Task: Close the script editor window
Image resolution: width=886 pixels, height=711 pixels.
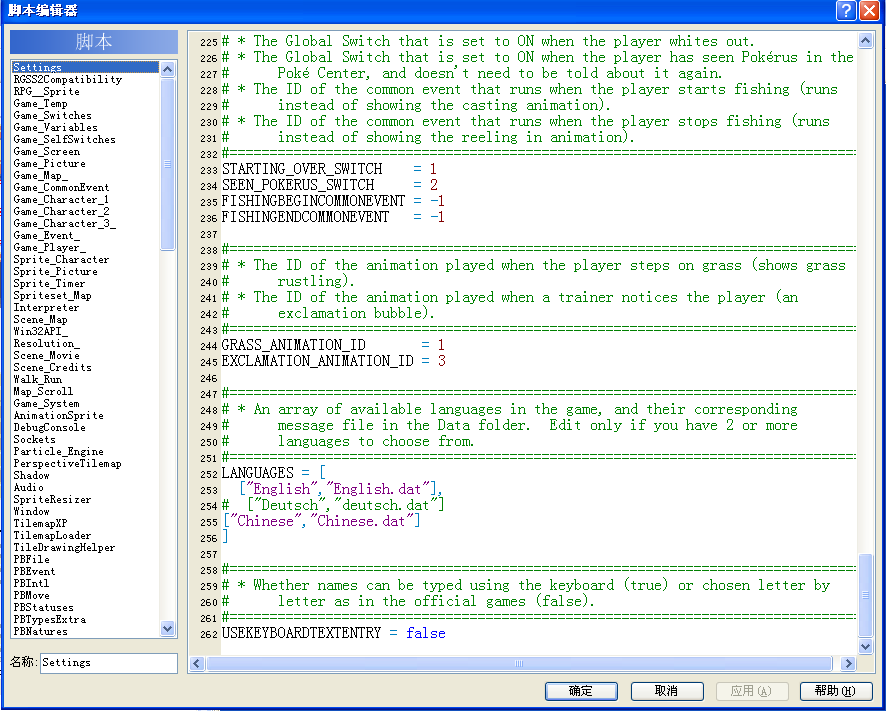Action: [869, 11]
